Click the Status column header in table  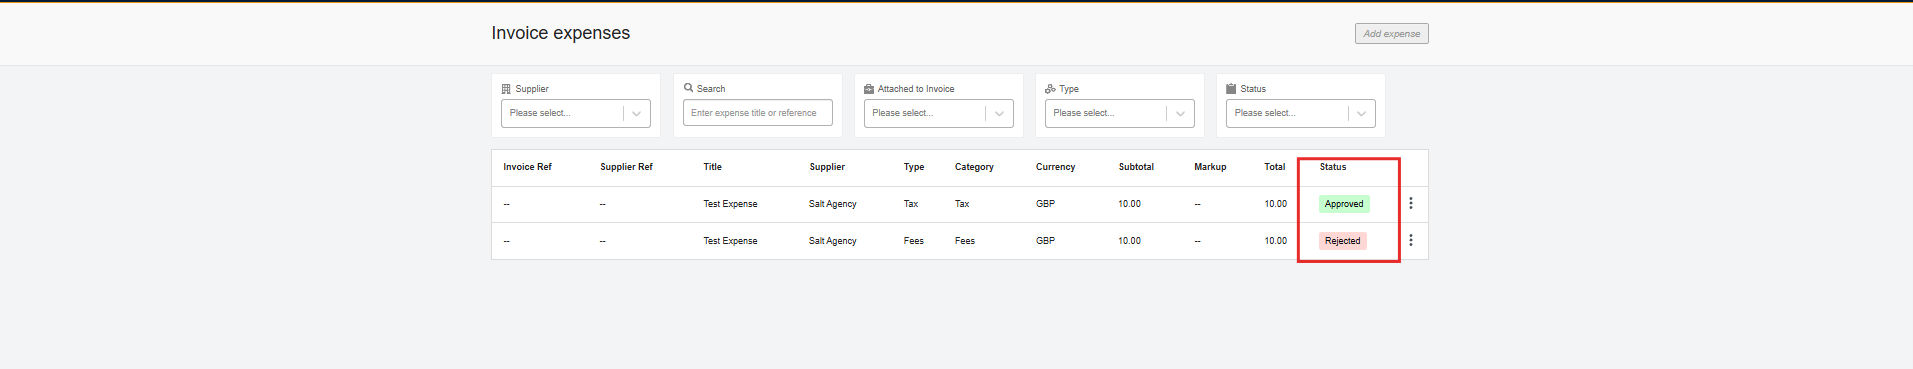(x=1333, y=167)
